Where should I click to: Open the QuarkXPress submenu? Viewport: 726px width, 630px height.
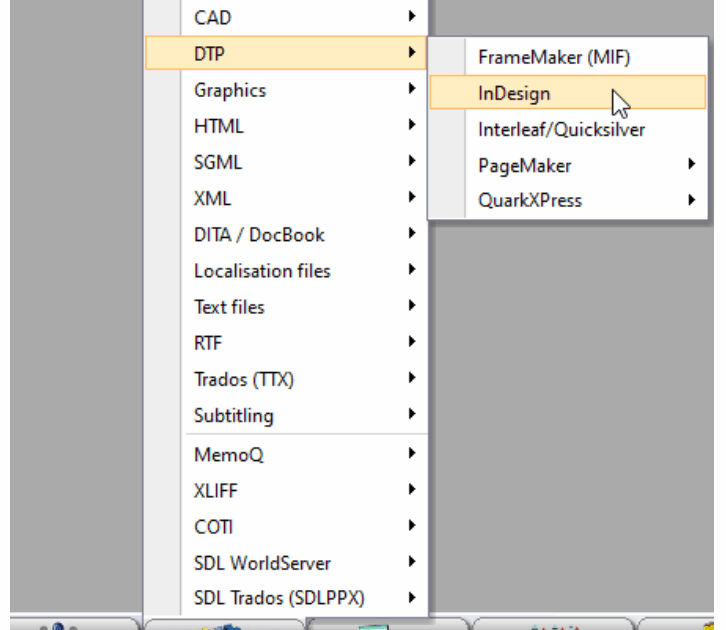coord(568,200)
